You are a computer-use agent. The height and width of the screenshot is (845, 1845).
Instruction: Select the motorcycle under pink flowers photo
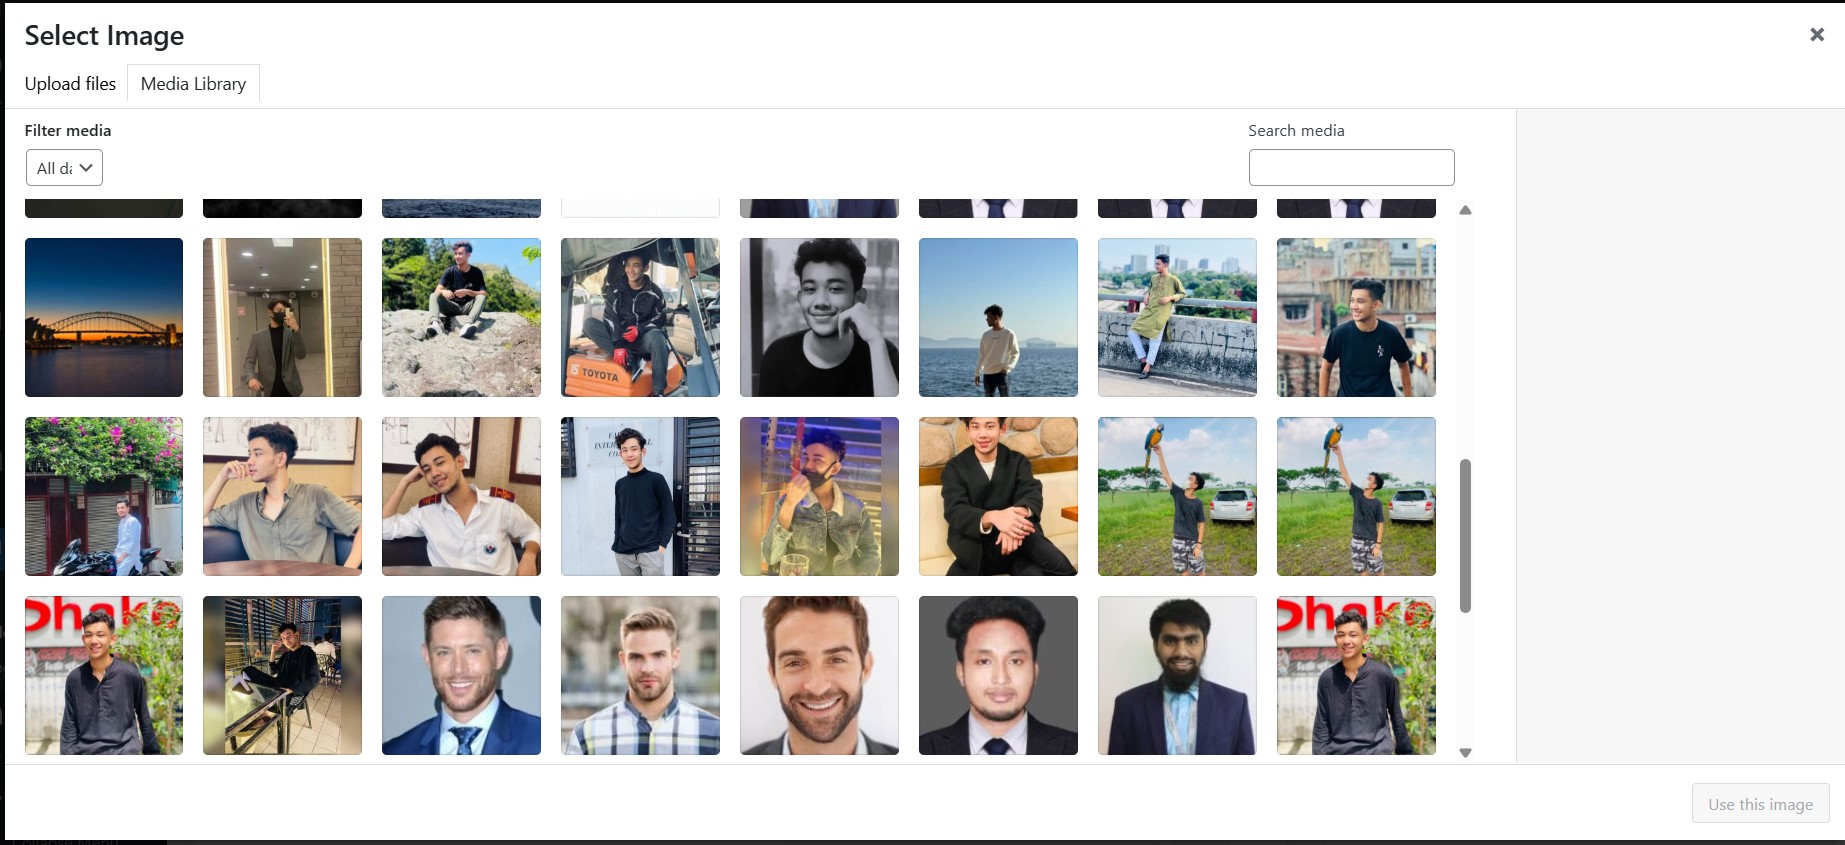click(x=104, y=496)
